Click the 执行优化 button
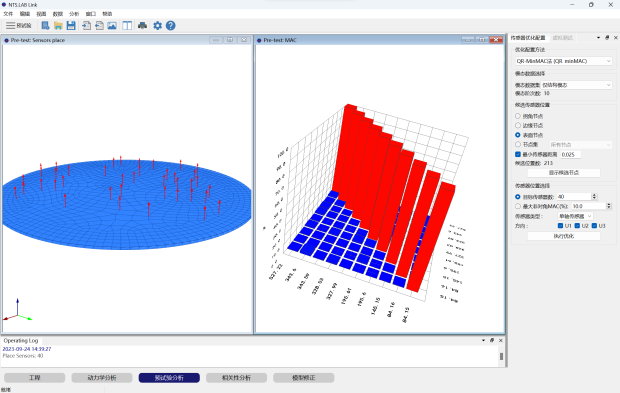 [x=563, y=236]
